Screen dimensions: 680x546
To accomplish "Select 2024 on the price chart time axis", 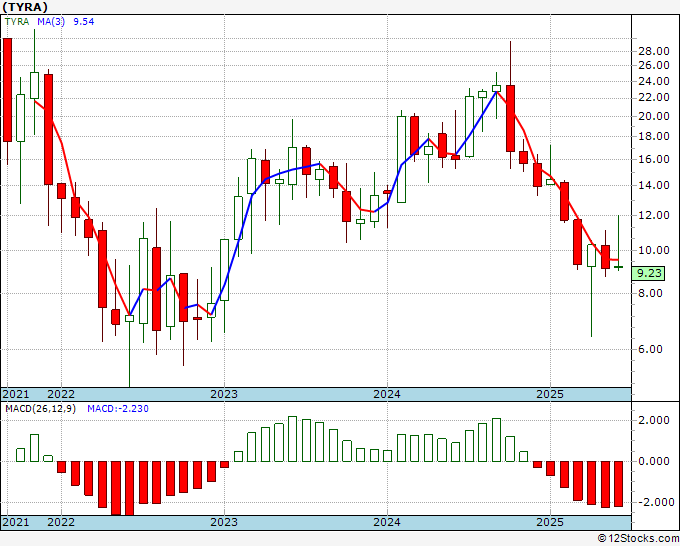I will coord(387,395).
